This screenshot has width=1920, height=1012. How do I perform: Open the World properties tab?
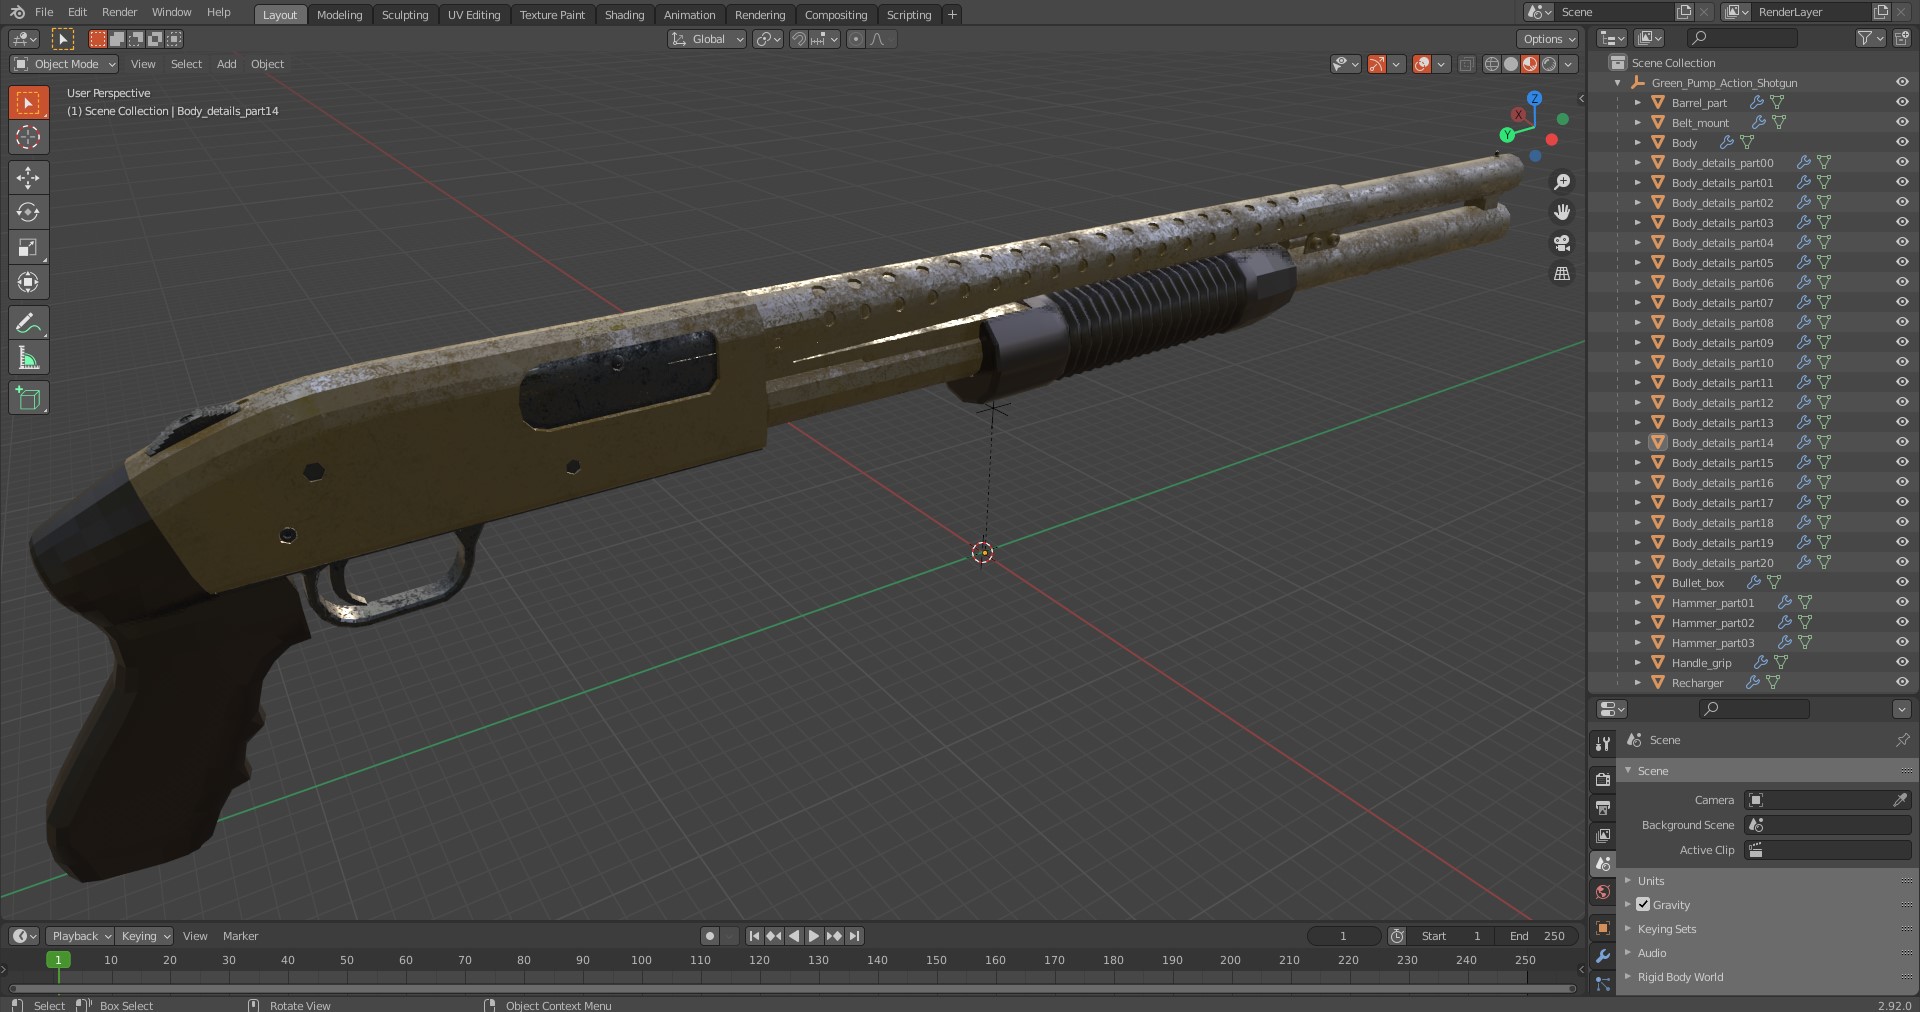(1603, 892)
